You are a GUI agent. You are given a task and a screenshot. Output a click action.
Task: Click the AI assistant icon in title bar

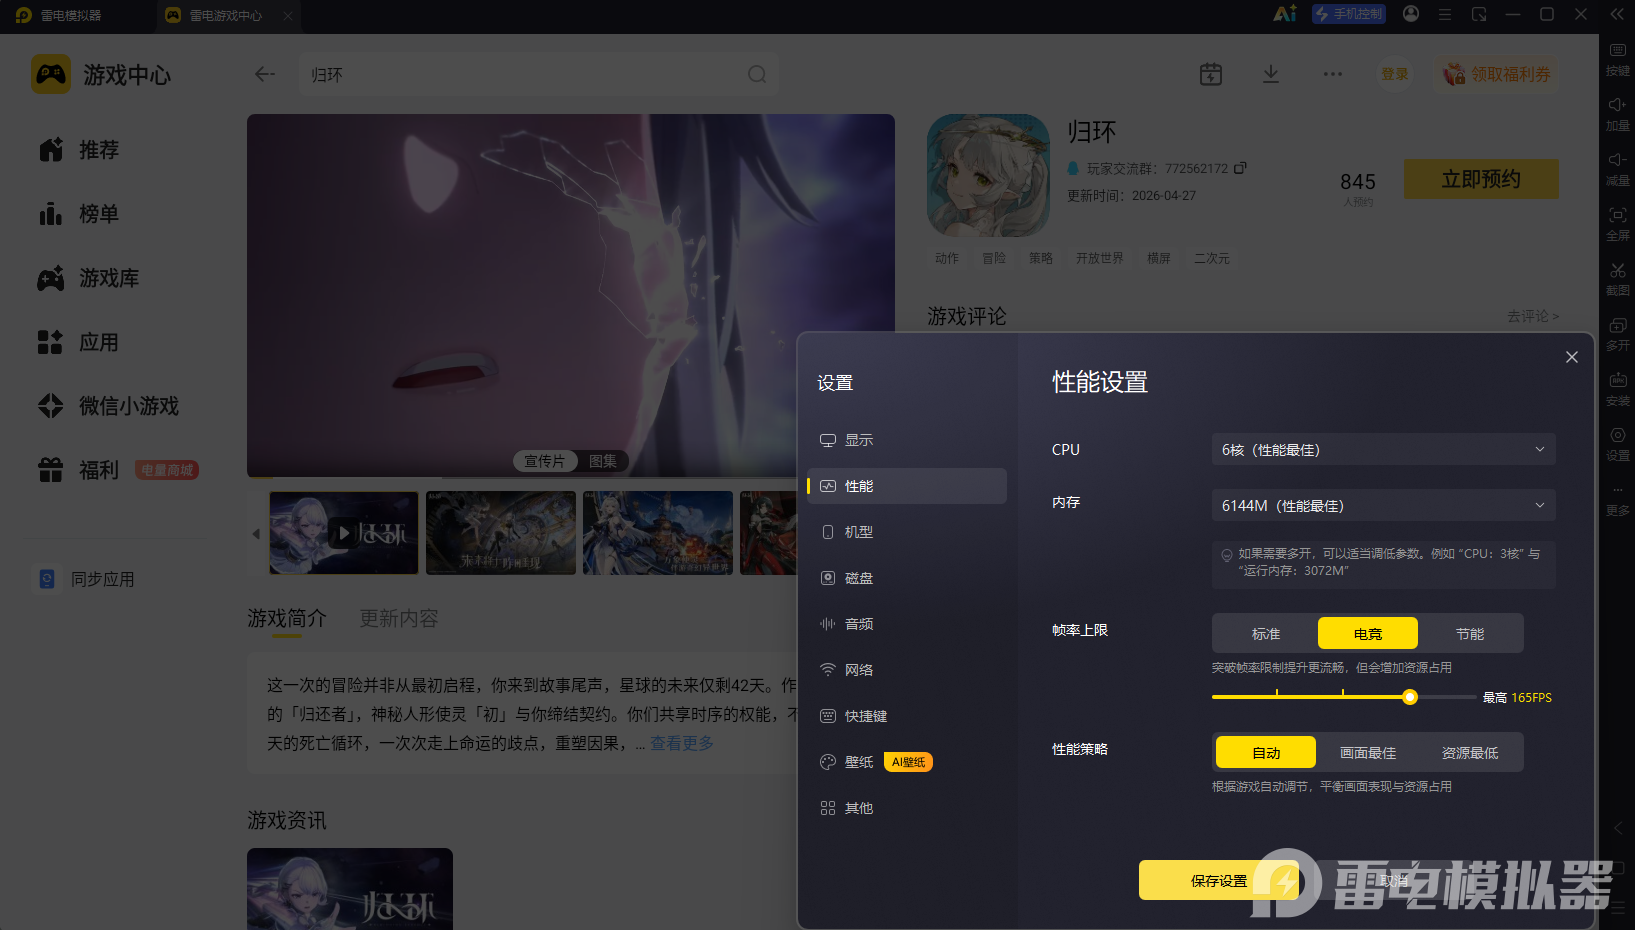pyautogui.click(x=1285, y=14)
